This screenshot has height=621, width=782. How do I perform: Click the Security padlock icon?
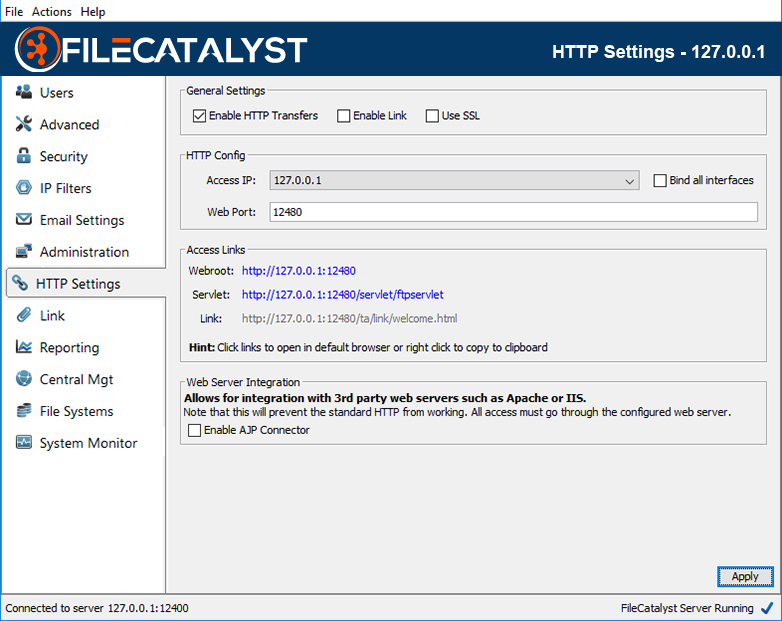pos(23,156)
